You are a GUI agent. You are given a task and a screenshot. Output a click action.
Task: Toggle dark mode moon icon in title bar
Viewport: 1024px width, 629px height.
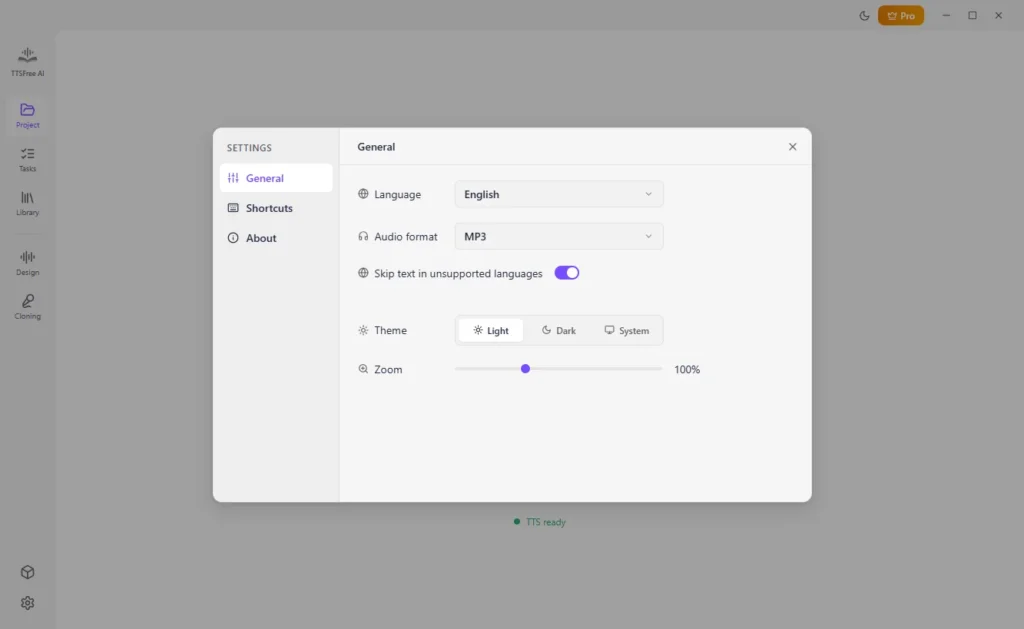coord(864,16)
